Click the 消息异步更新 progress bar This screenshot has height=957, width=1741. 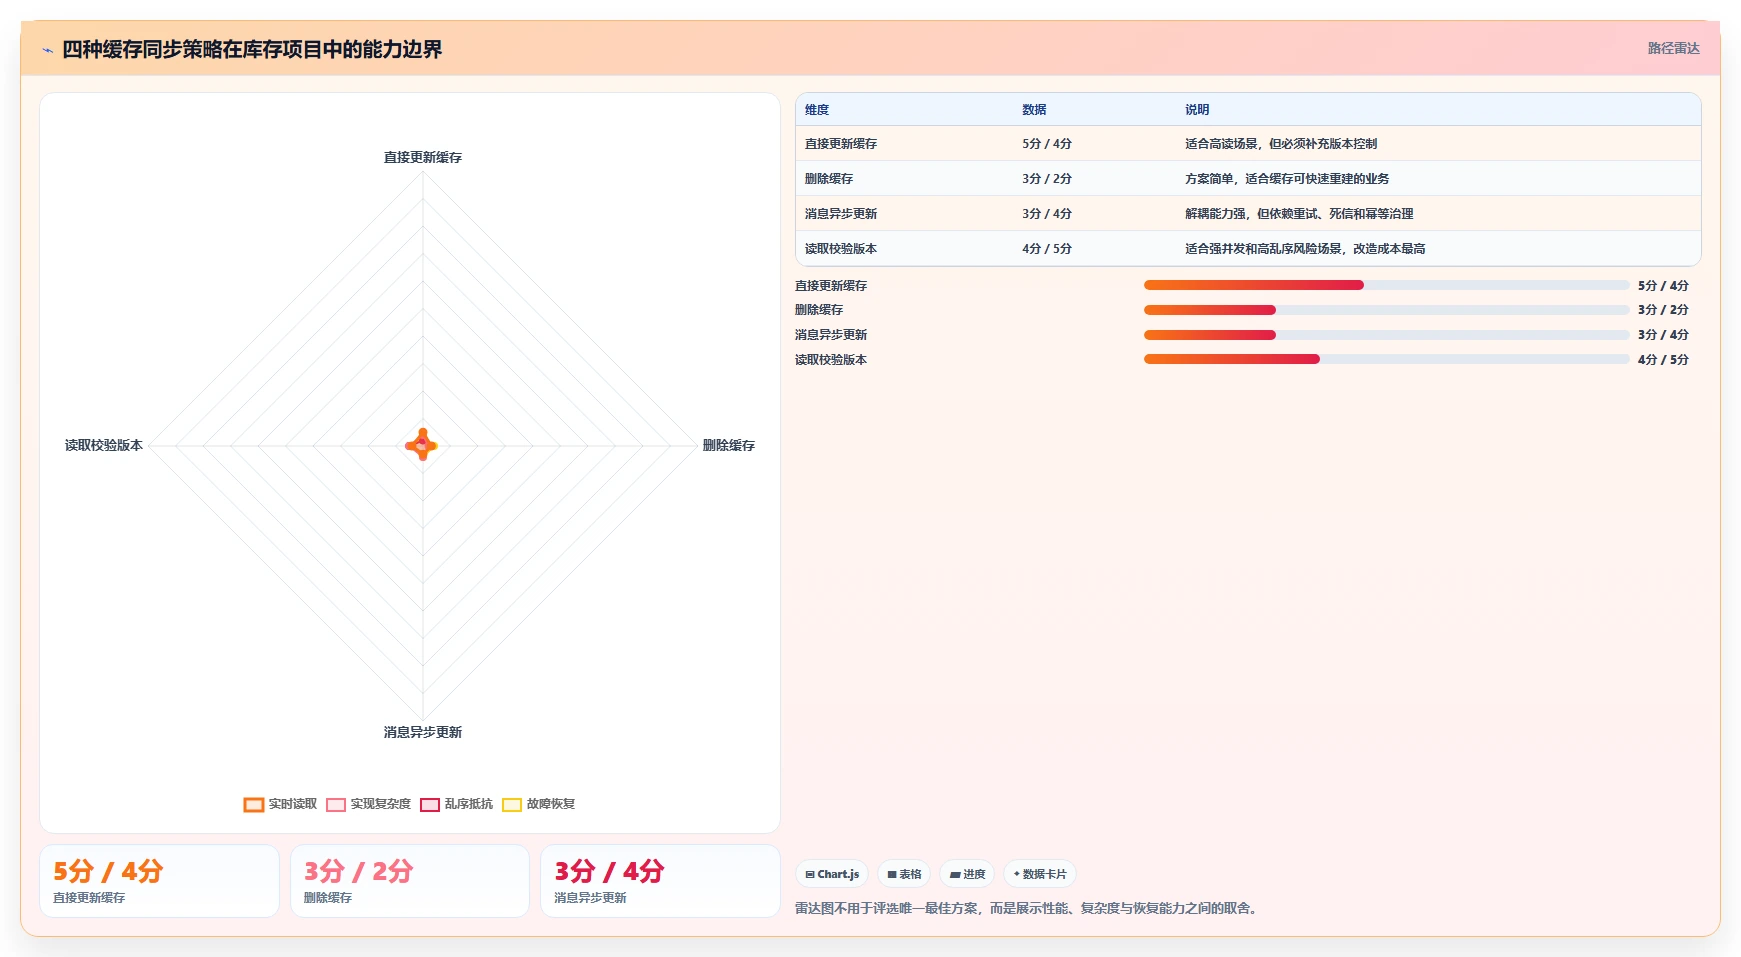coord(1386,335)
